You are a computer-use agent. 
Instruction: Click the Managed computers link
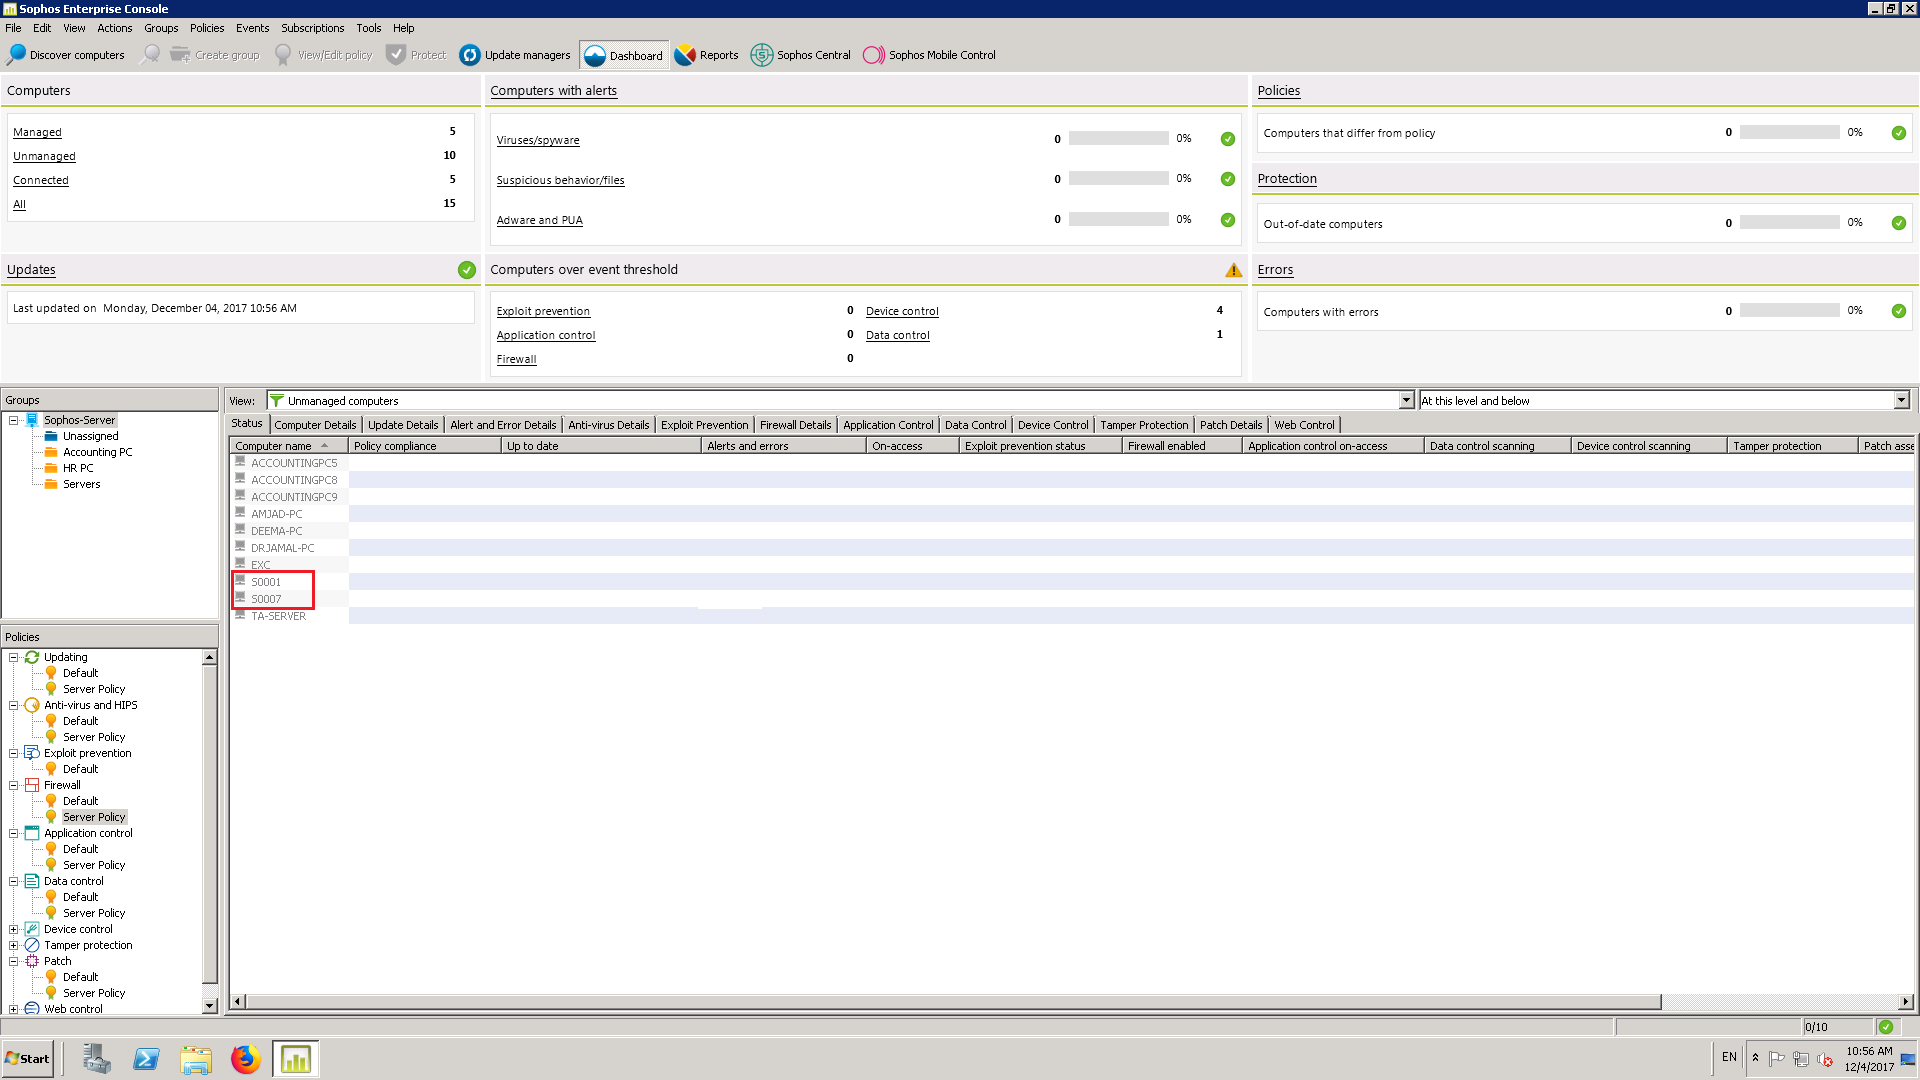pyautogui.click(x=37, y=132)
